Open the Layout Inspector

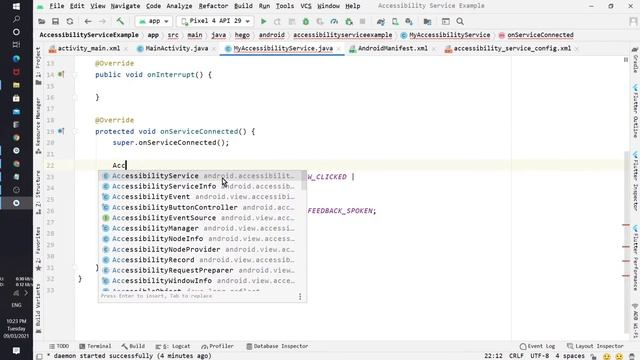[x=595, y=346]
